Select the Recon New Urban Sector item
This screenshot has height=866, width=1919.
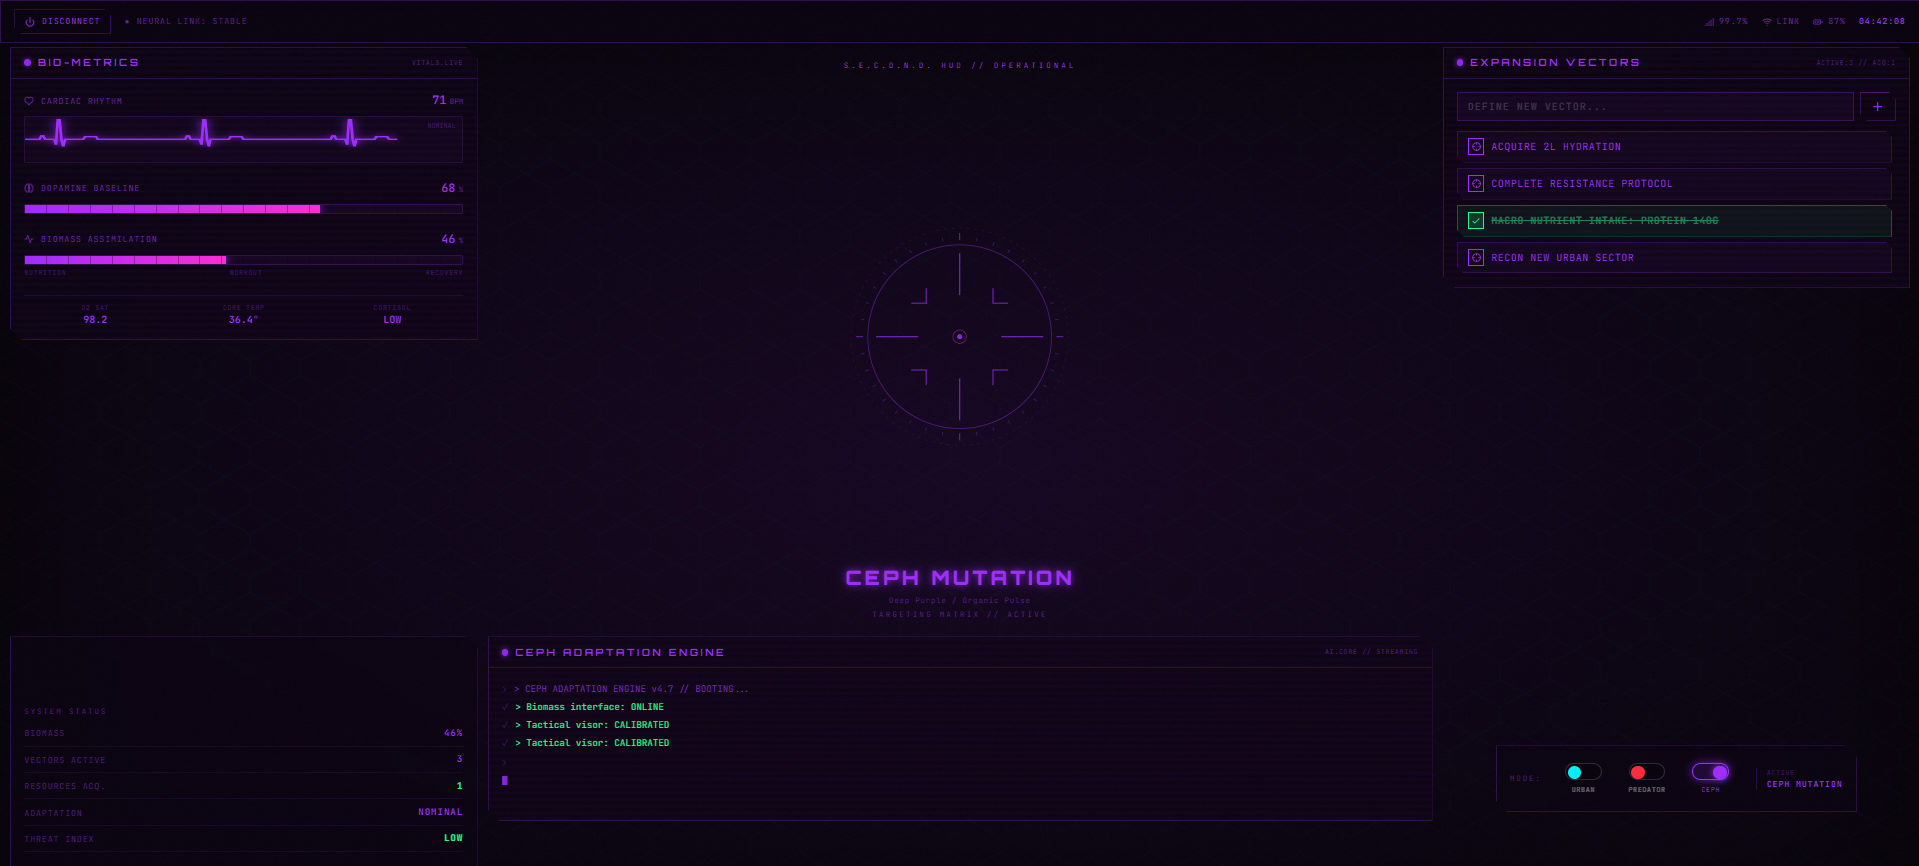coord(1674,258)
